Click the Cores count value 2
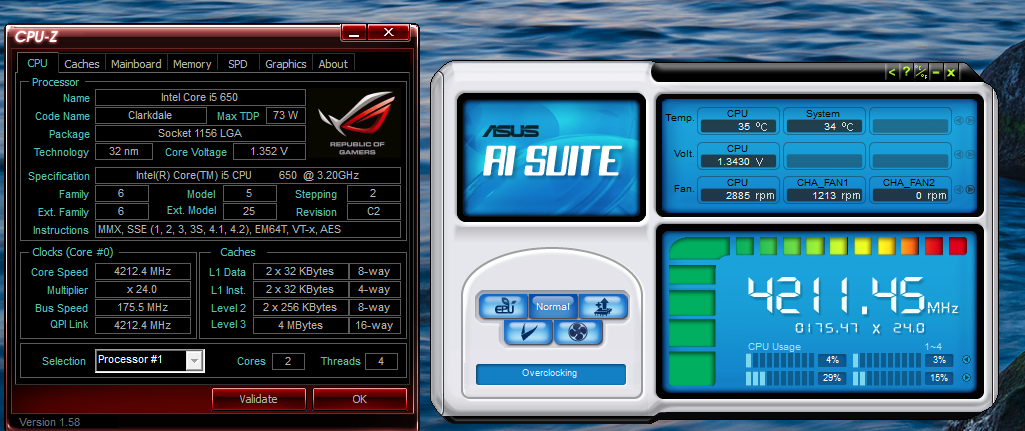The image size is (1025, 431). coord(288,361)
